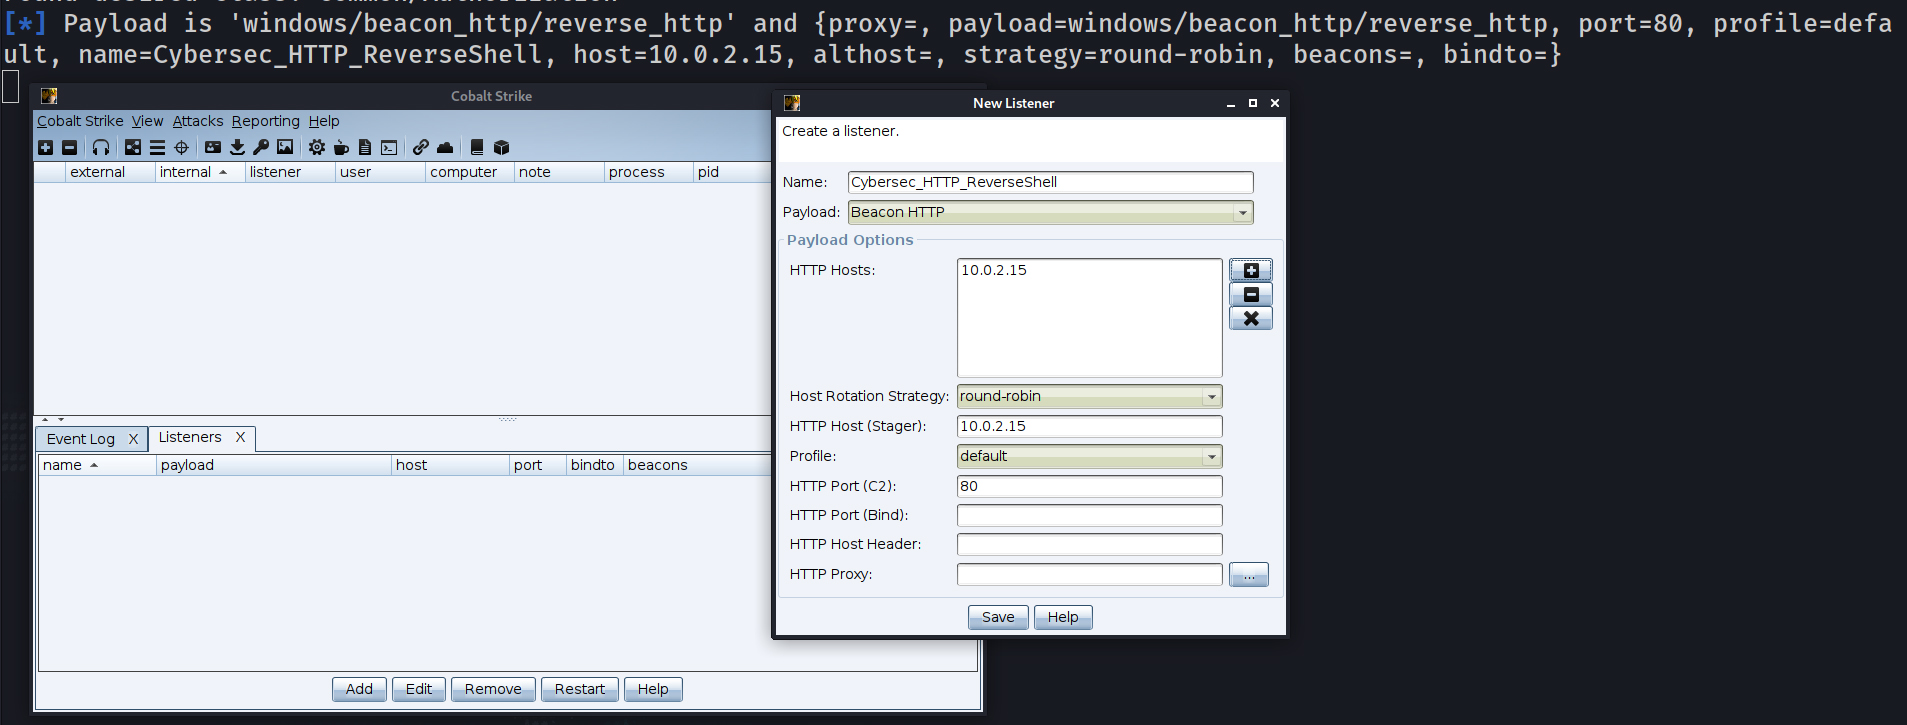Open the Attacks menu
The height and width of the screenshot is (725, 1907).
click(198, 121)
